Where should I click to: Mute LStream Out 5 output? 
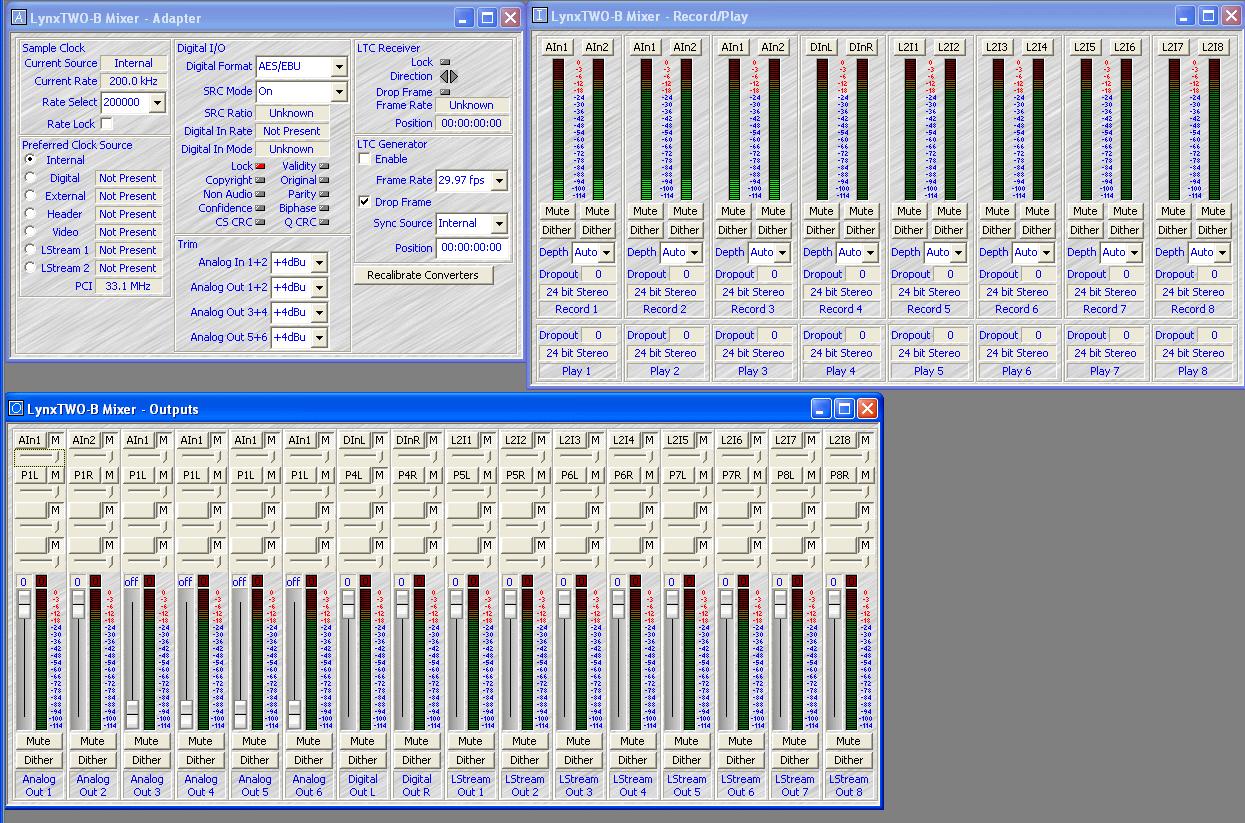(x=686, y=741)
